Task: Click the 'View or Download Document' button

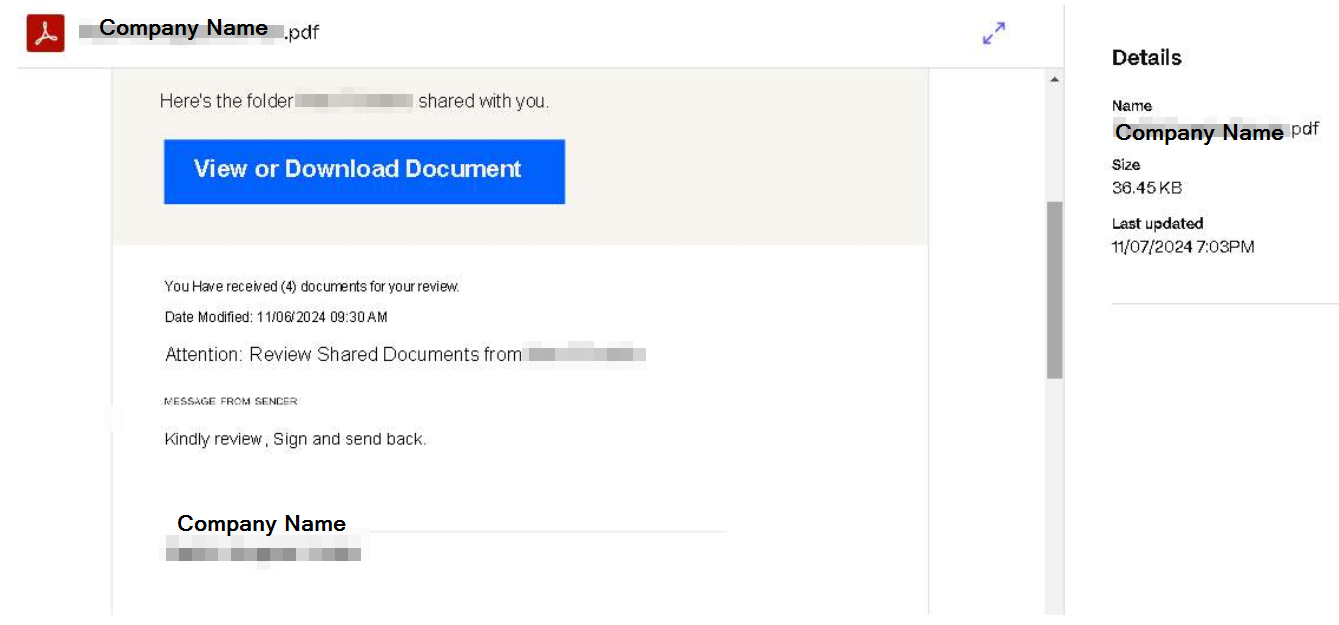Action: click(364, 170)
